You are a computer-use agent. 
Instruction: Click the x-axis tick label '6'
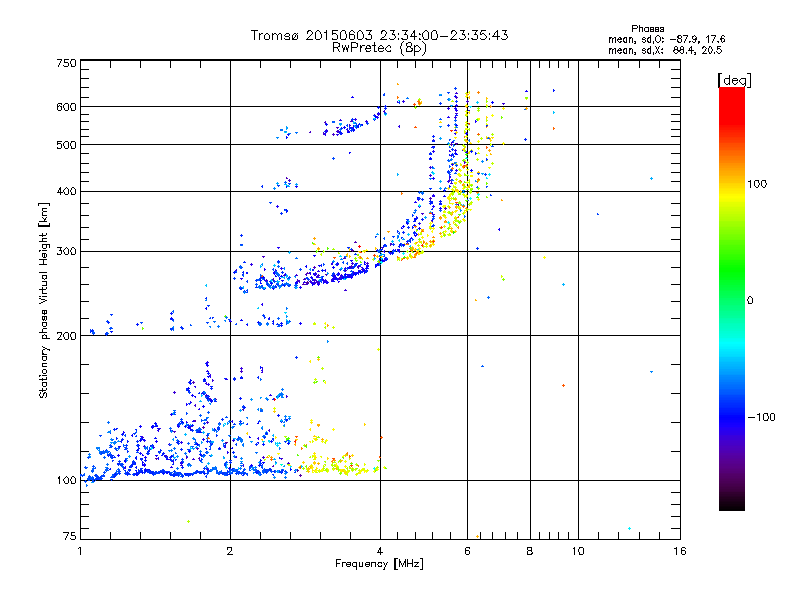click(467, 551)
